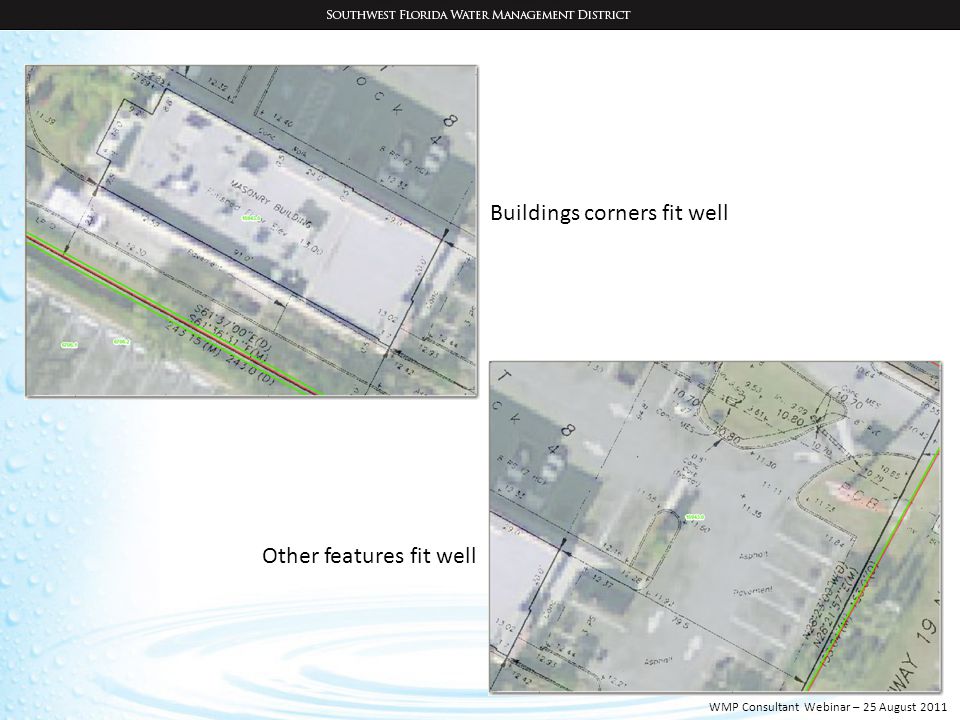
Task: Click the S61°37'00"E(D) bearing label
Action: coord(232,329)
